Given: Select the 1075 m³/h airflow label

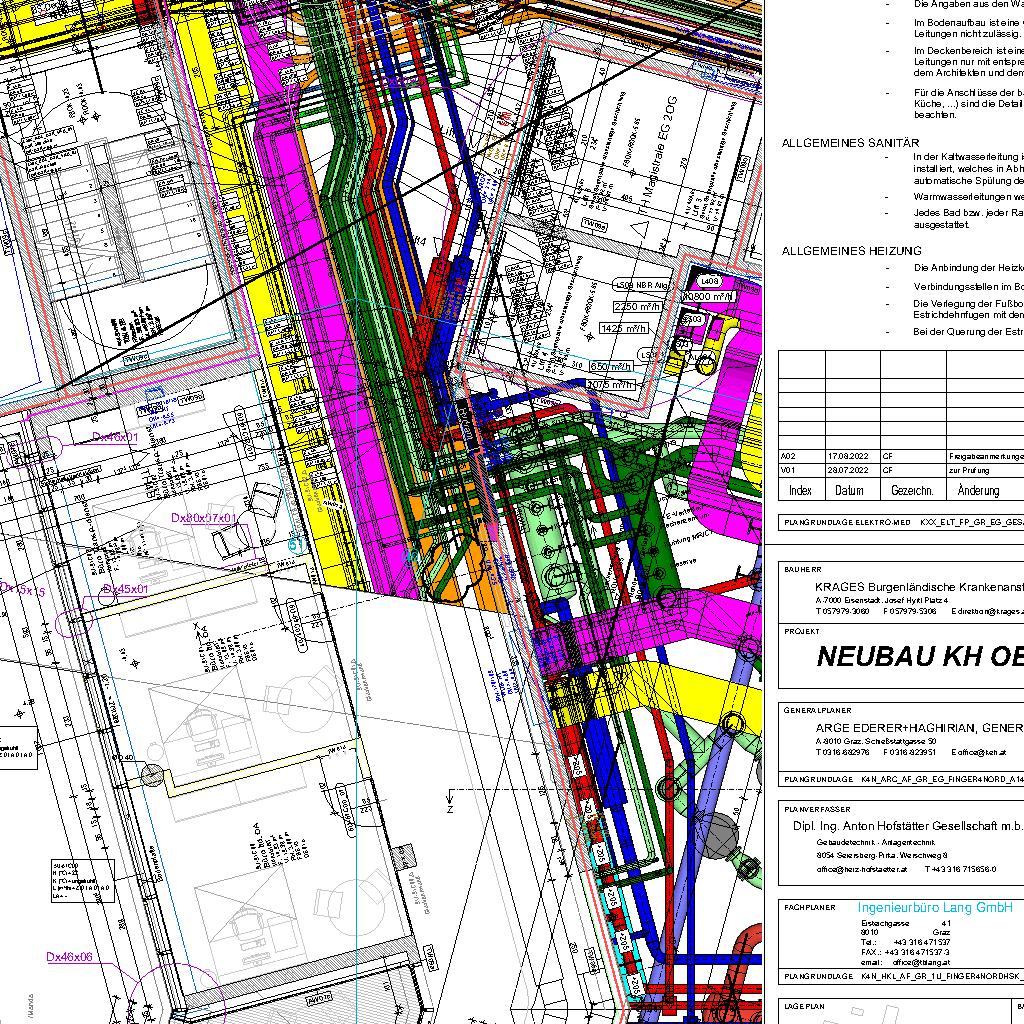Looking at the screenshot, I should point(611,384).
